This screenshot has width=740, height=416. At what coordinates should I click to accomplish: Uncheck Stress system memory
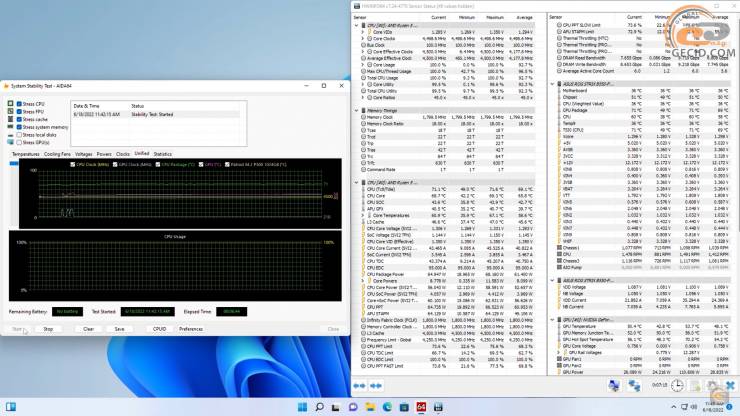tap(19, 127)
